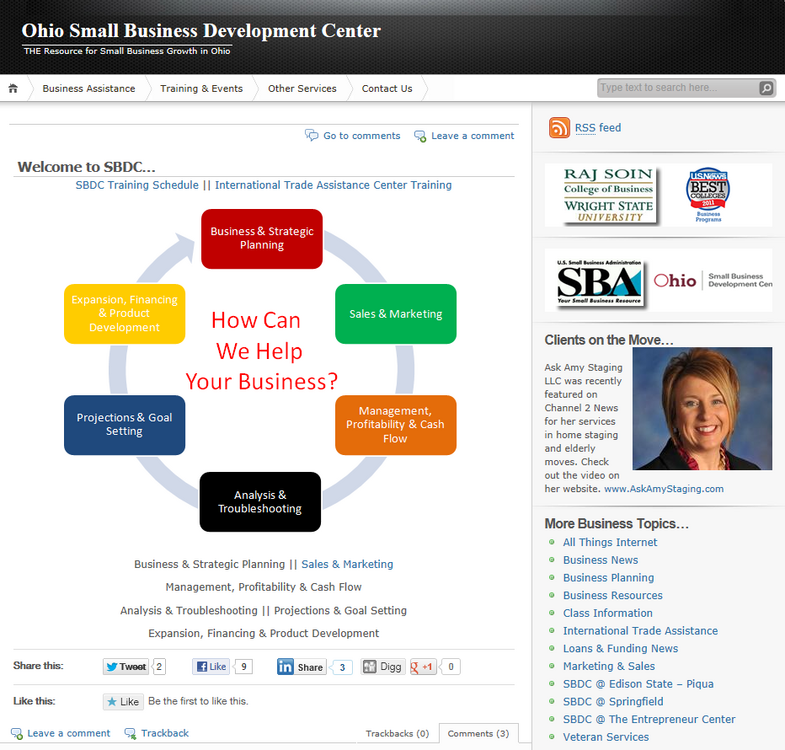Click the search magnifier icon
The height and width of the screenshot is (750, 785).
tap(766, 88)
